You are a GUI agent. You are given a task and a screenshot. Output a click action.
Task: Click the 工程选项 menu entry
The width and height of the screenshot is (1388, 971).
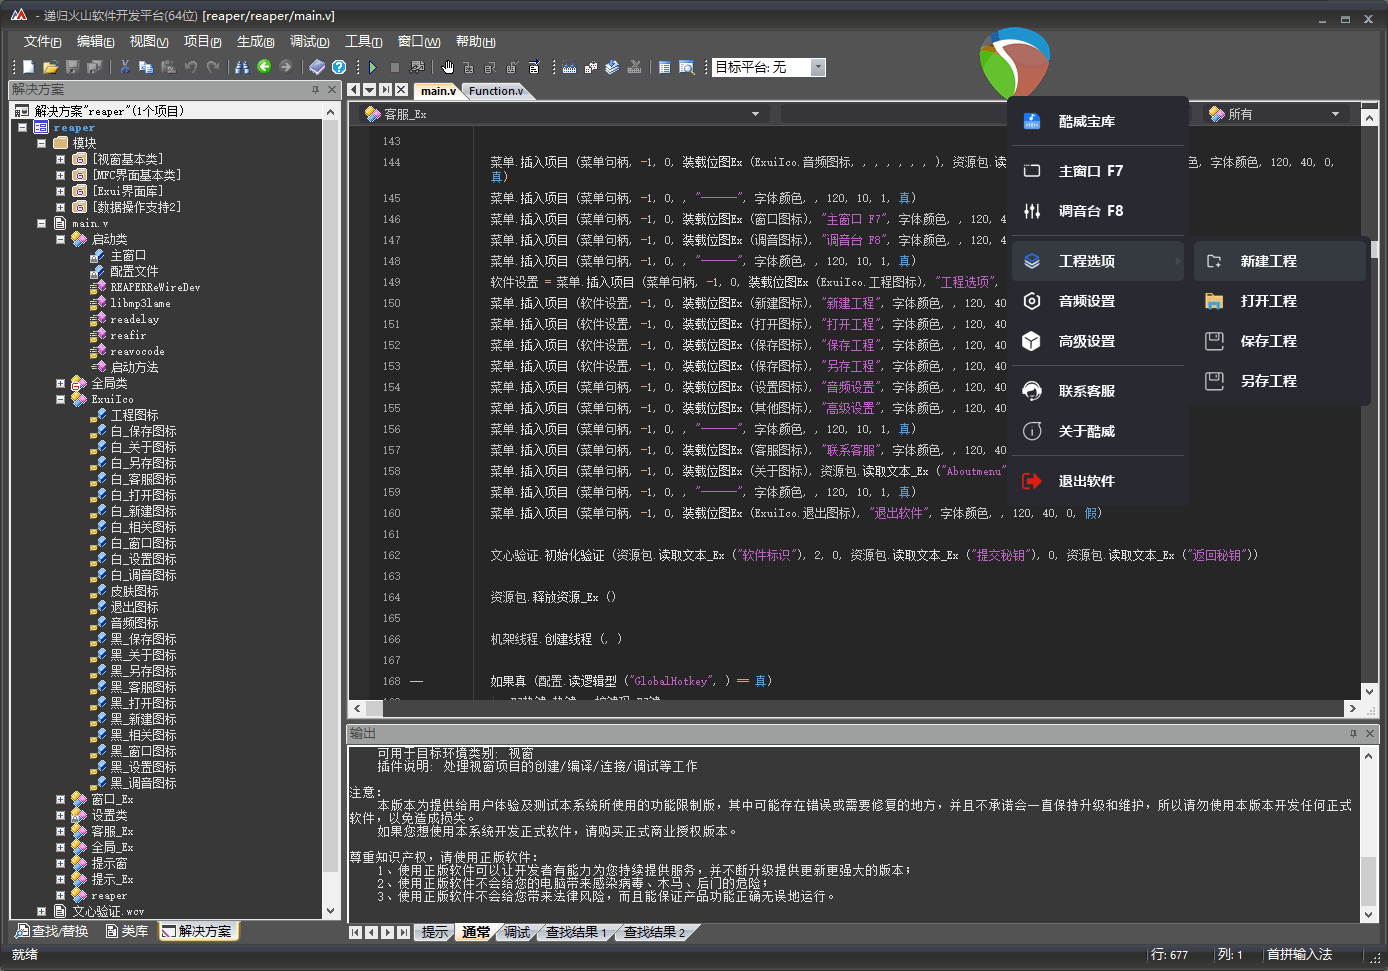click(1098, 261)
